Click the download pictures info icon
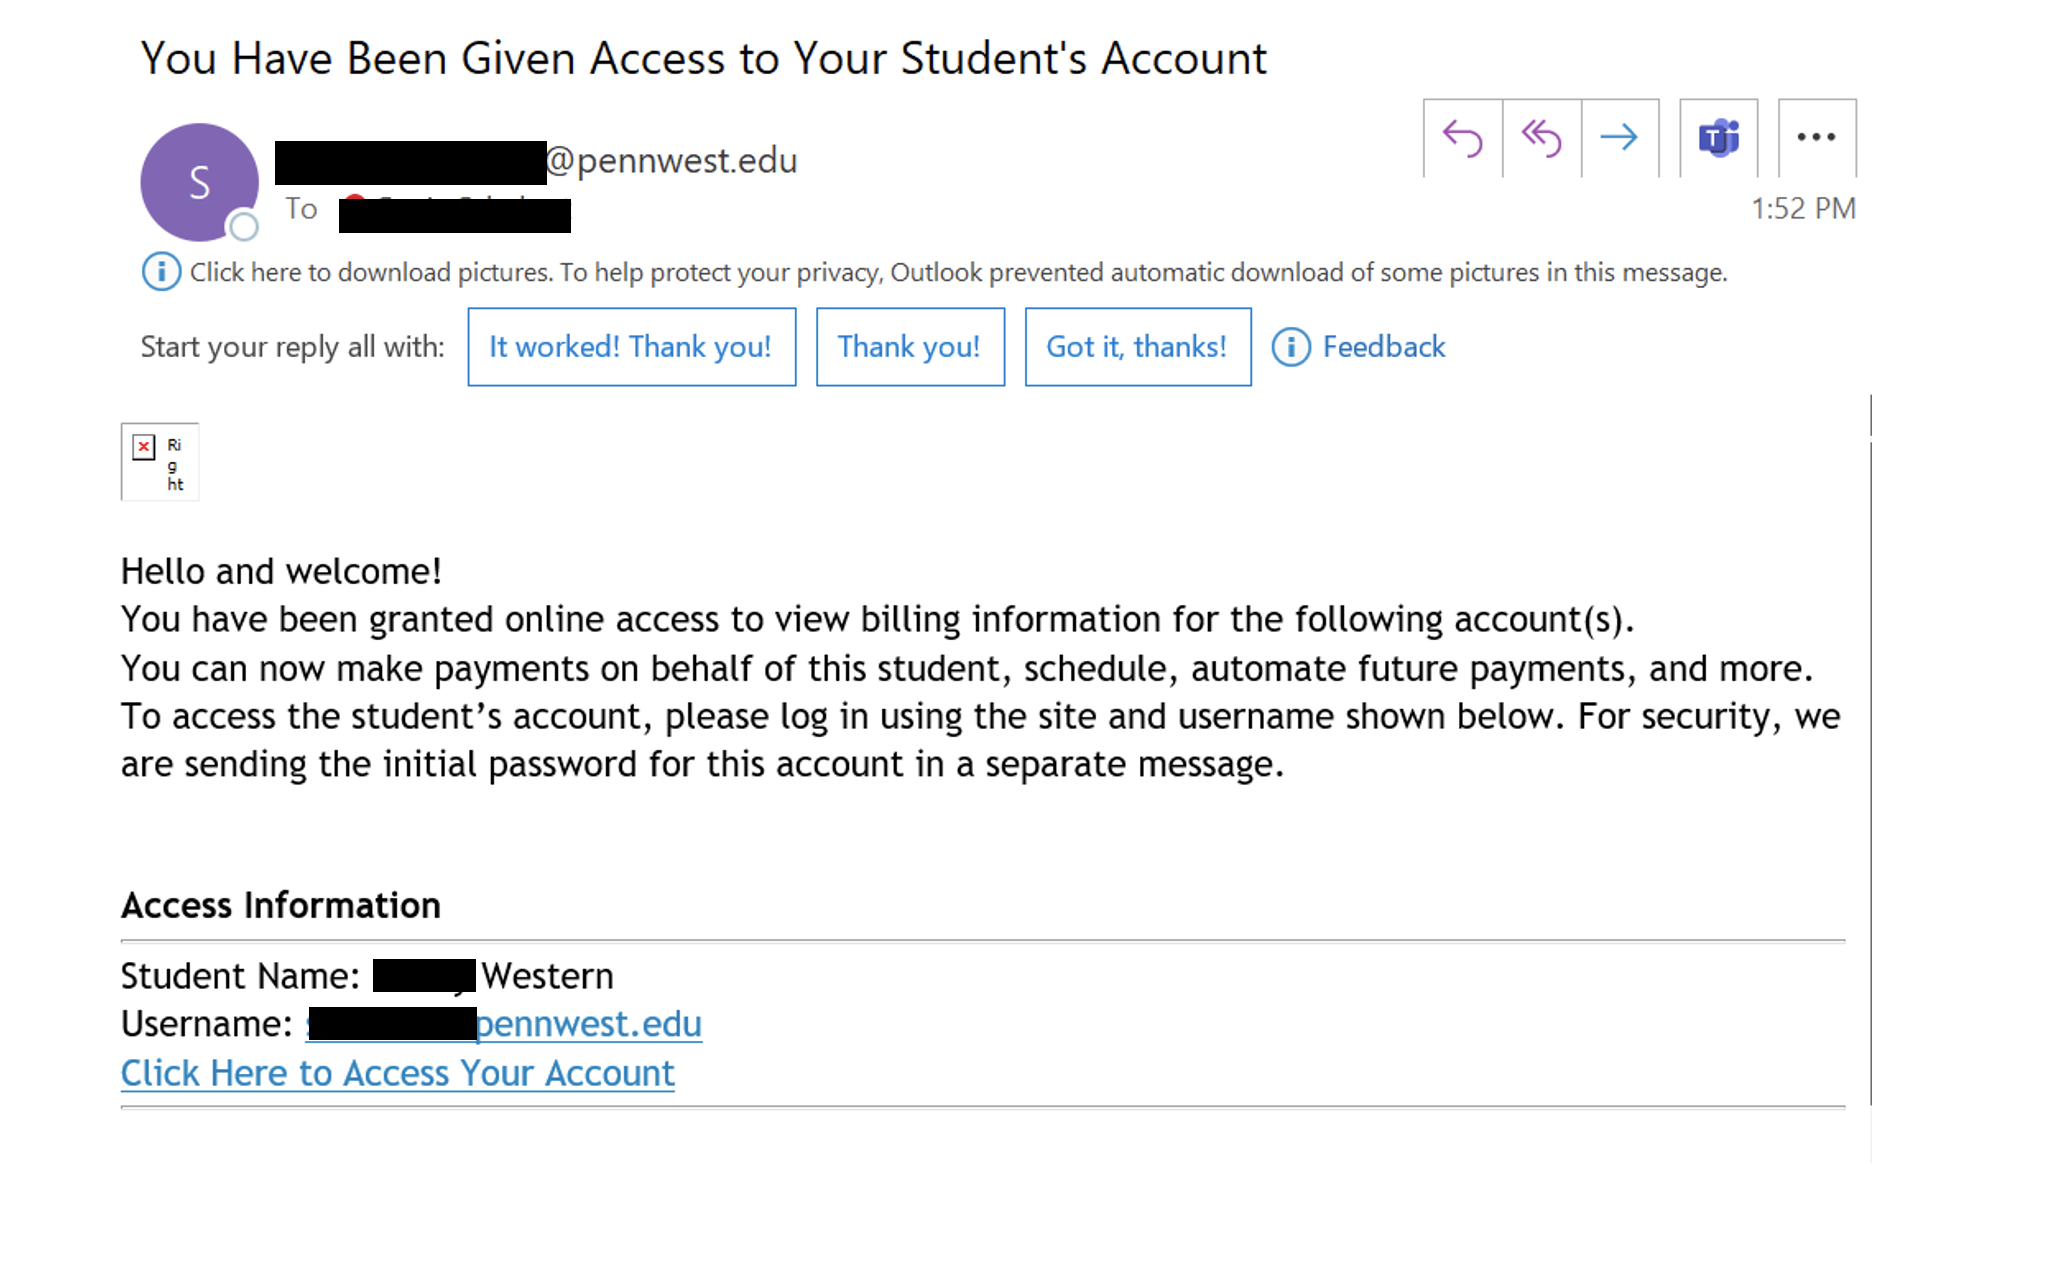Viewport: 2064px width, 1270px height. tap(161, 272)
